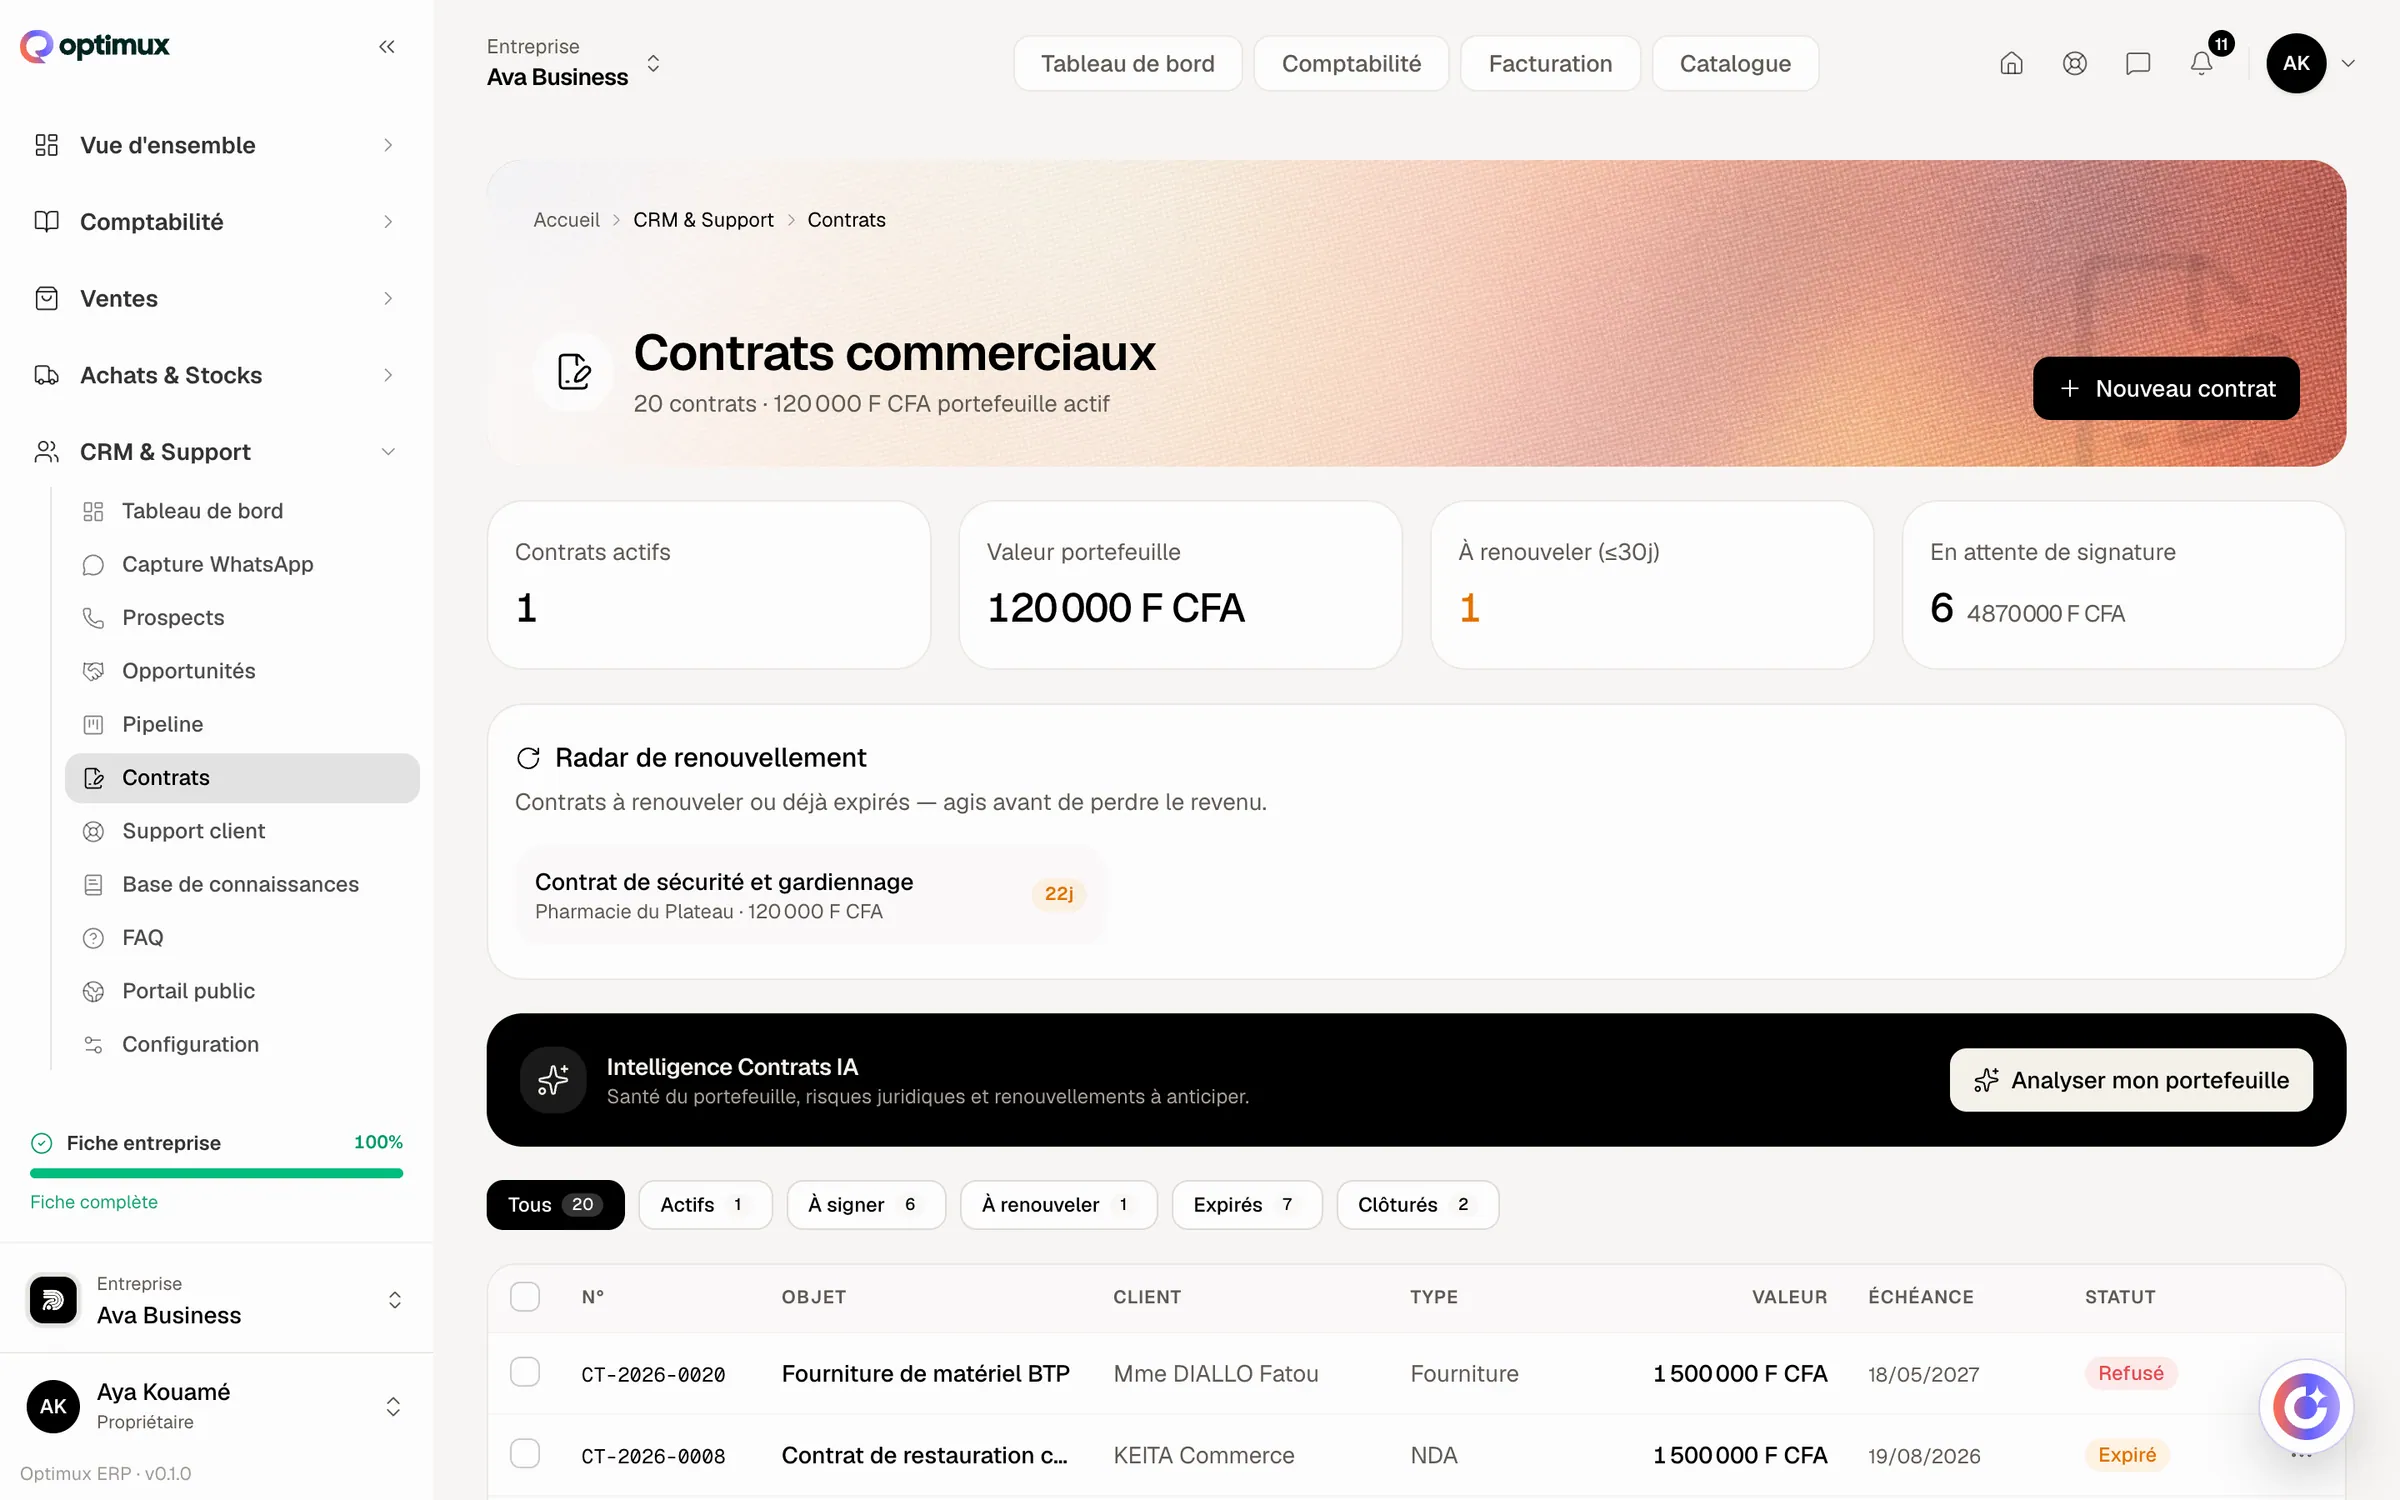Expand Achats & Stocks sidebar section

pyautogui.click(x=216, y=375)
